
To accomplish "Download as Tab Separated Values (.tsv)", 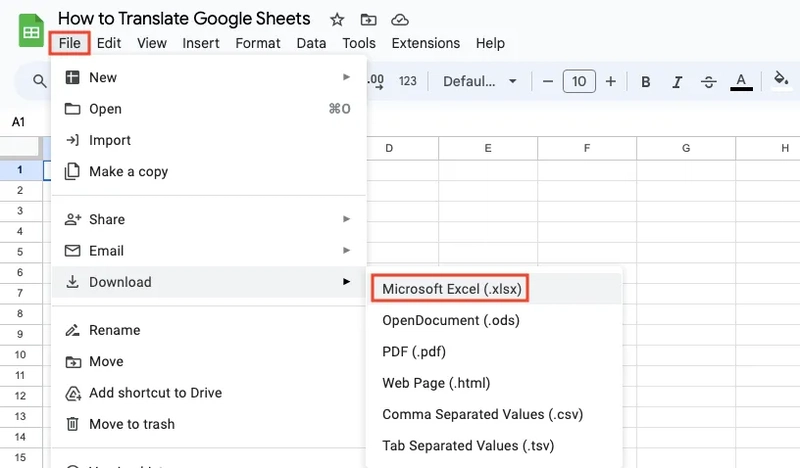I will pos(494,446).
